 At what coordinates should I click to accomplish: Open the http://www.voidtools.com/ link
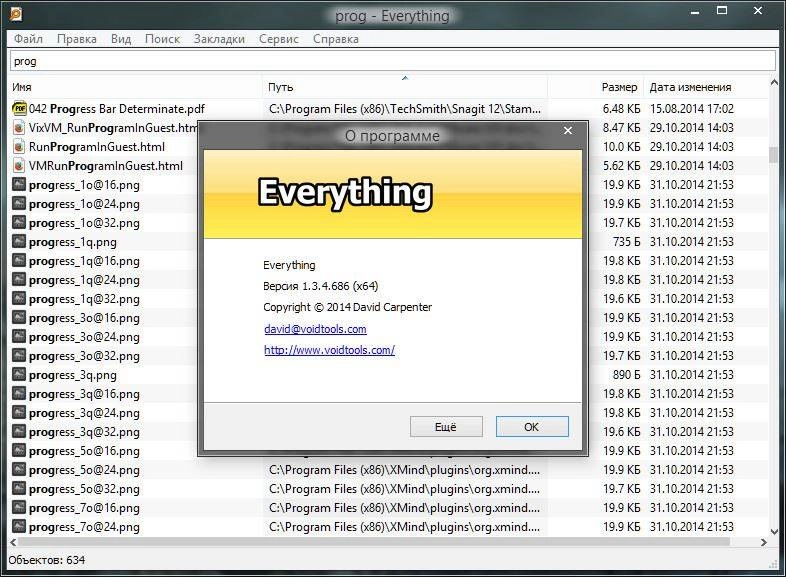coord(329,350)
